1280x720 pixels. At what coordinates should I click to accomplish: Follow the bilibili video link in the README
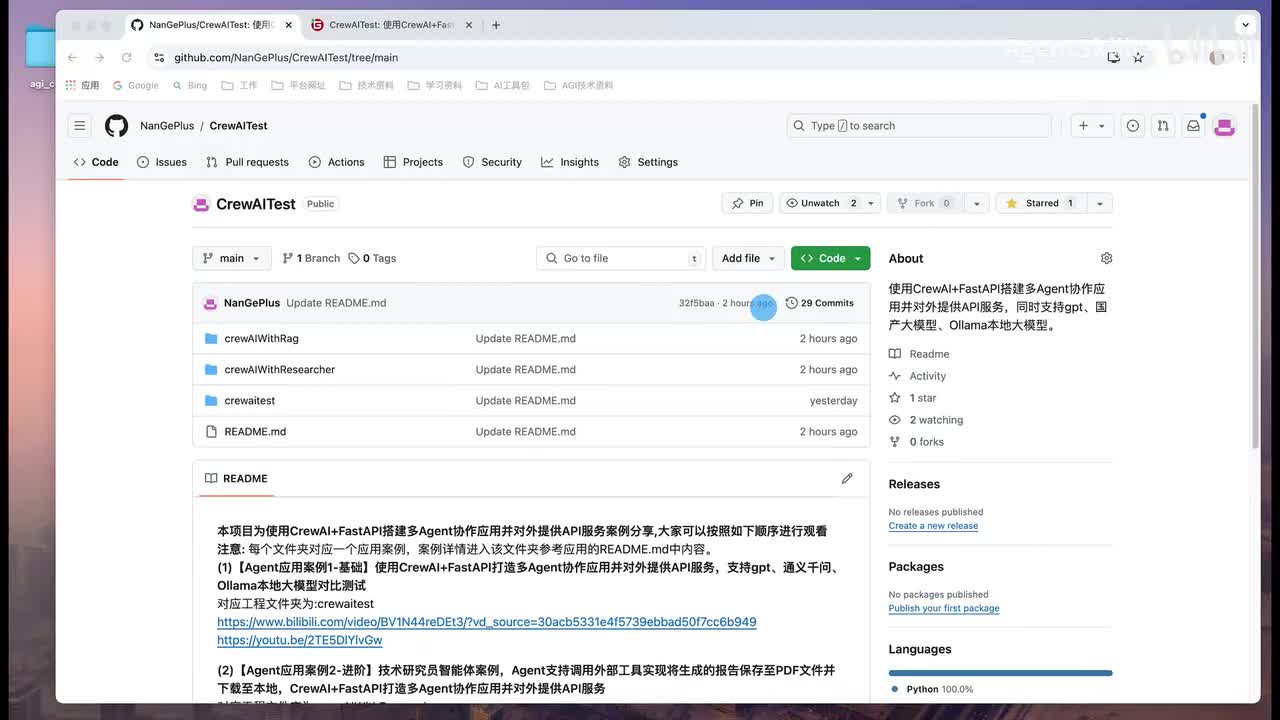pos(487,622)
